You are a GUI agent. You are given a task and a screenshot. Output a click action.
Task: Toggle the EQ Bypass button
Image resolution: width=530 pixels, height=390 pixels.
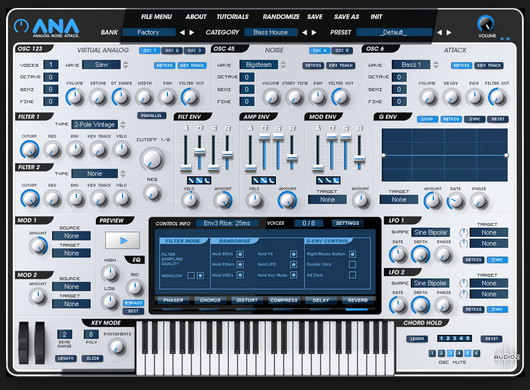click(134, 303)
